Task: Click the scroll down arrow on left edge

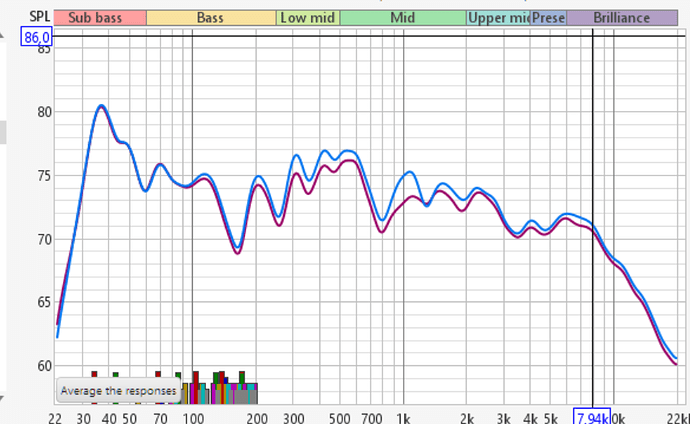Action: point(2,398)
